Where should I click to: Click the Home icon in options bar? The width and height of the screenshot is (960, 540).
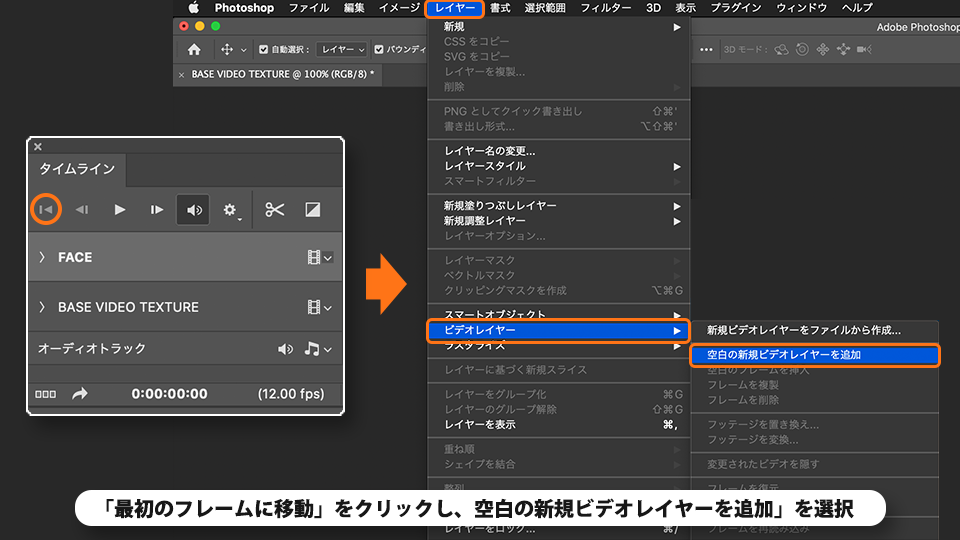click(194, 50)
